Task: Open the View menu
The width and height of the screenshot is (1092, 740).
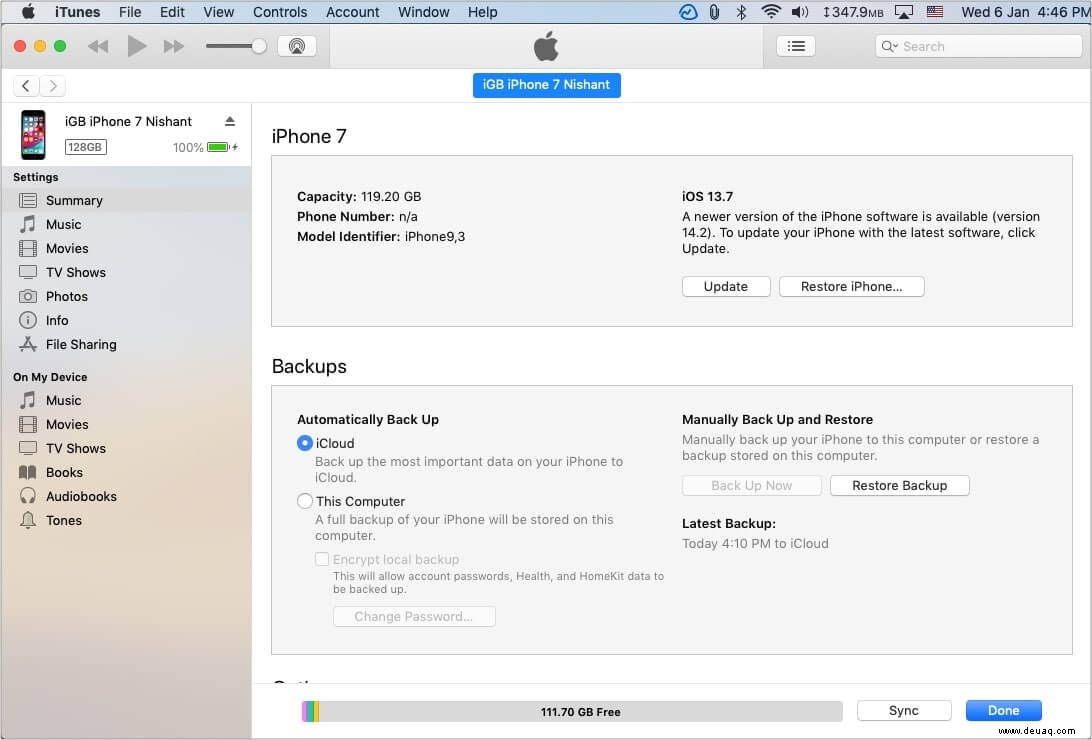Action: [219, 12]
